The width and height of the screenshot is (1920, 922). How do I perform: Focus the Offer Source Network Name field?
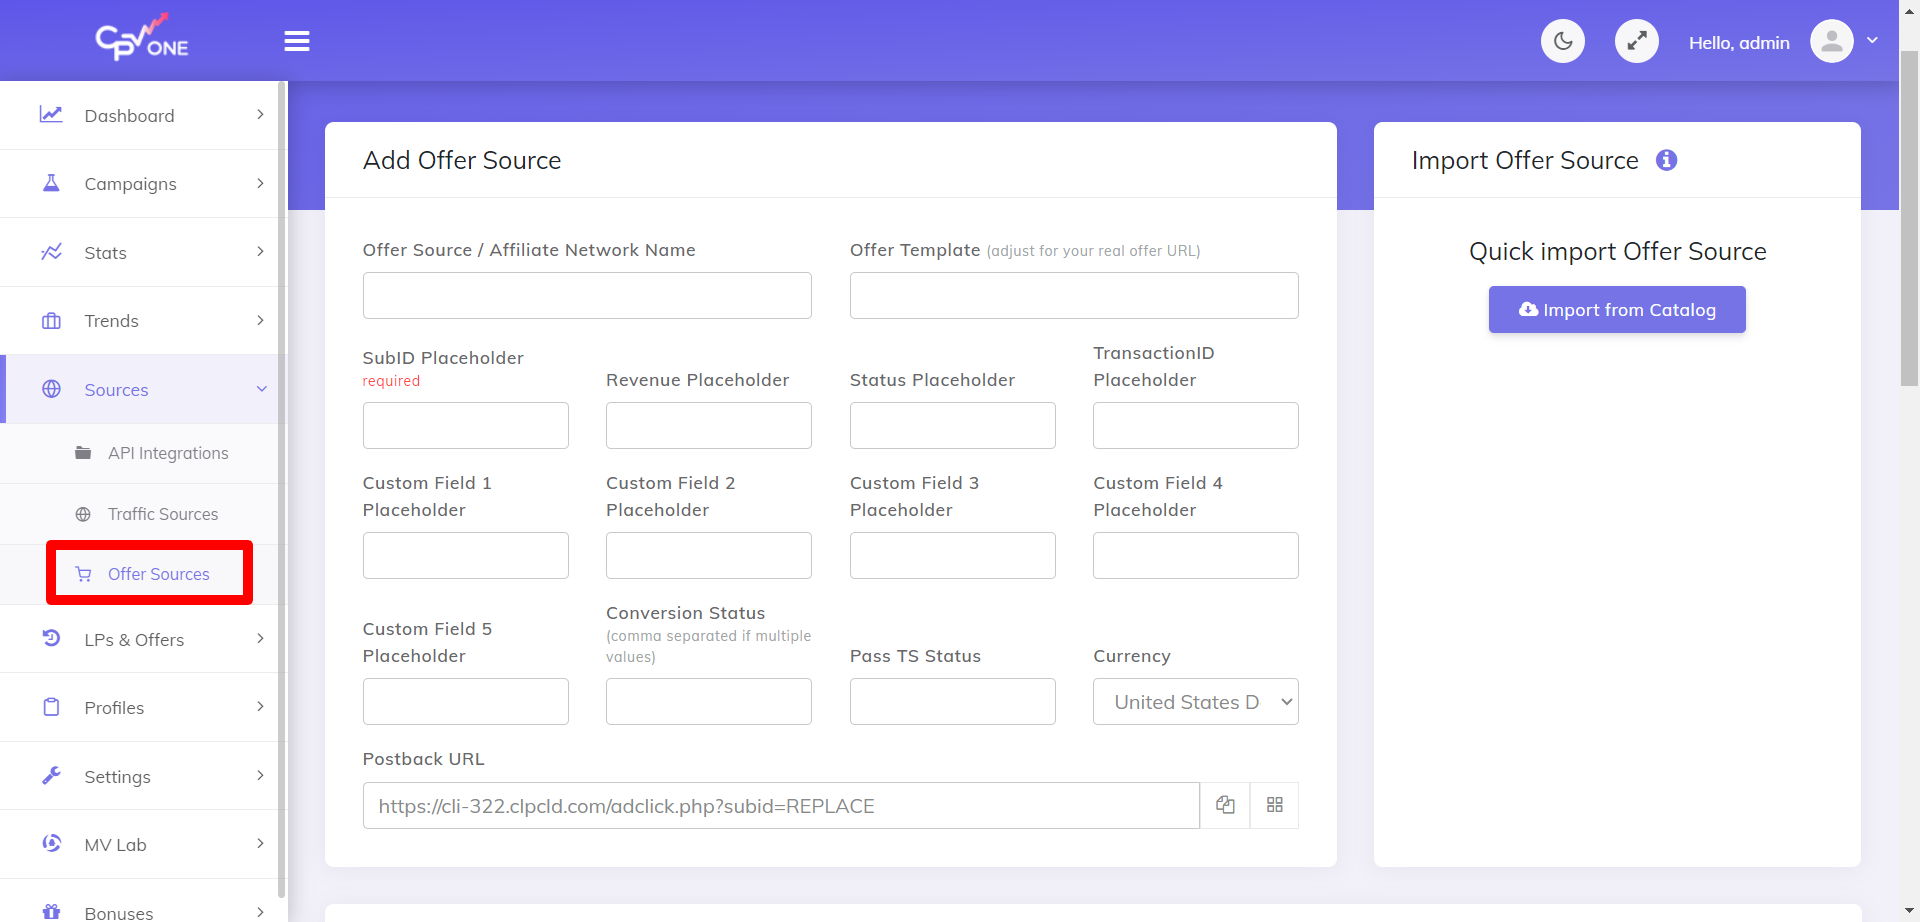coord(587,296)
